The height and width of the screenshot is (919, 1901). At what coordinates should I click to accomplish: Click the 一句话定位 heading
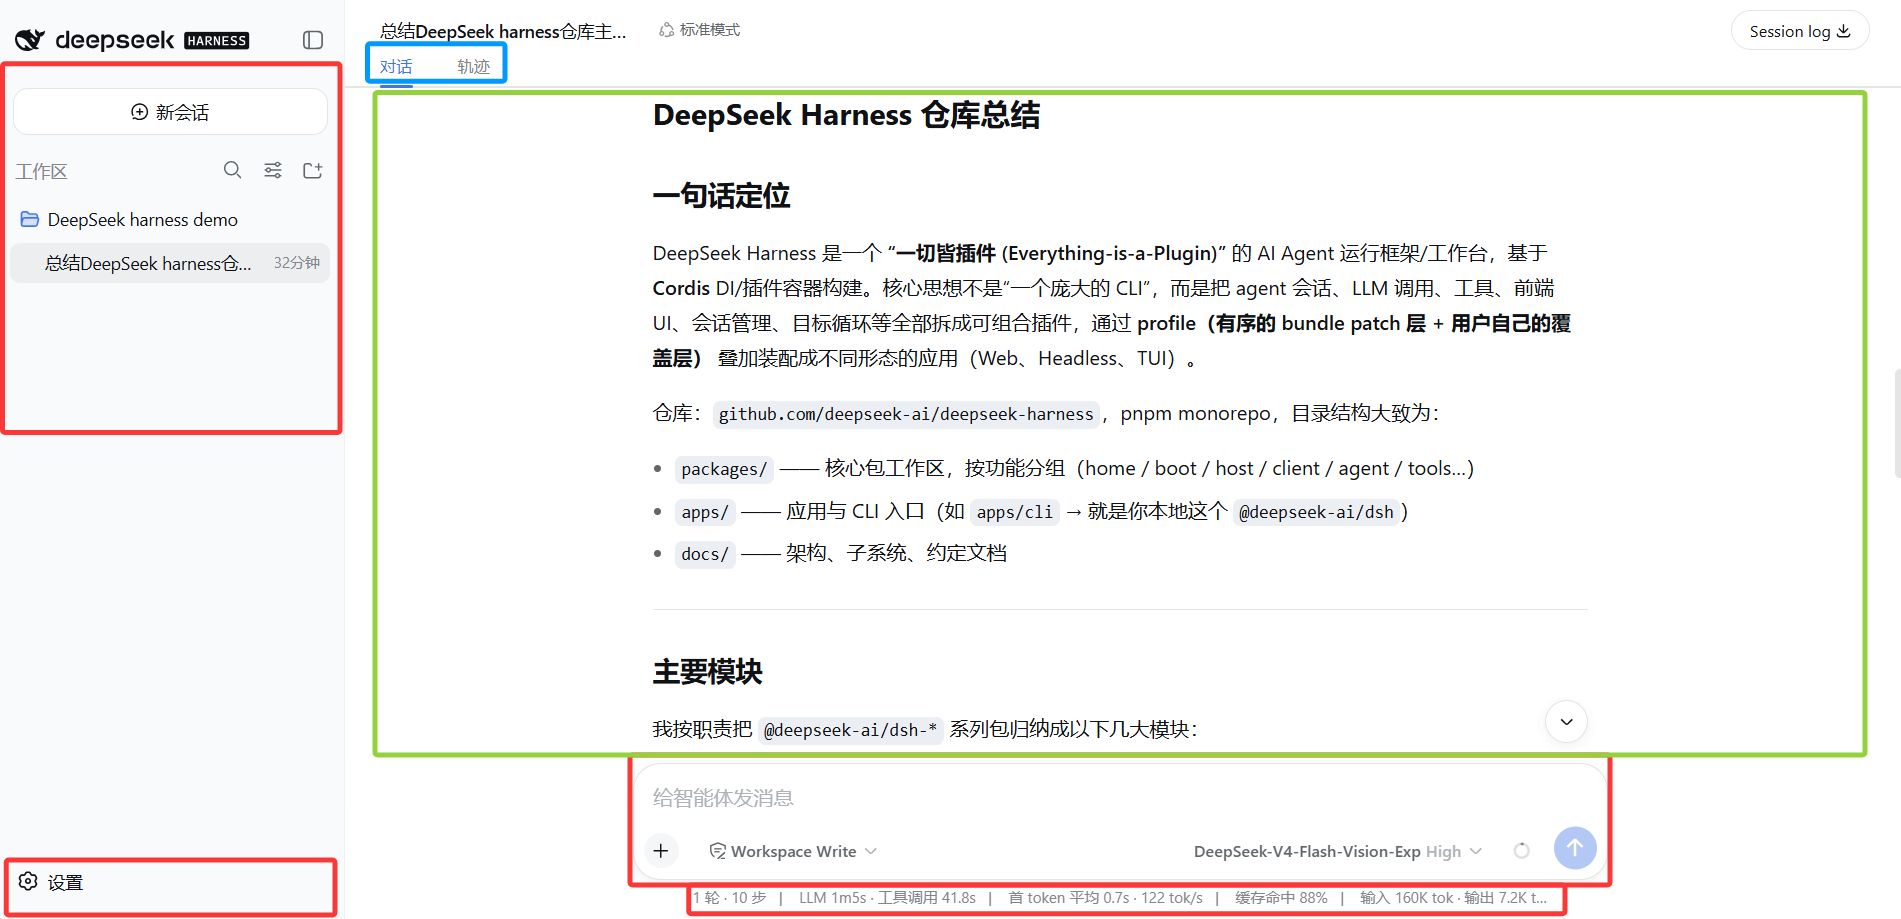[721, 195]
